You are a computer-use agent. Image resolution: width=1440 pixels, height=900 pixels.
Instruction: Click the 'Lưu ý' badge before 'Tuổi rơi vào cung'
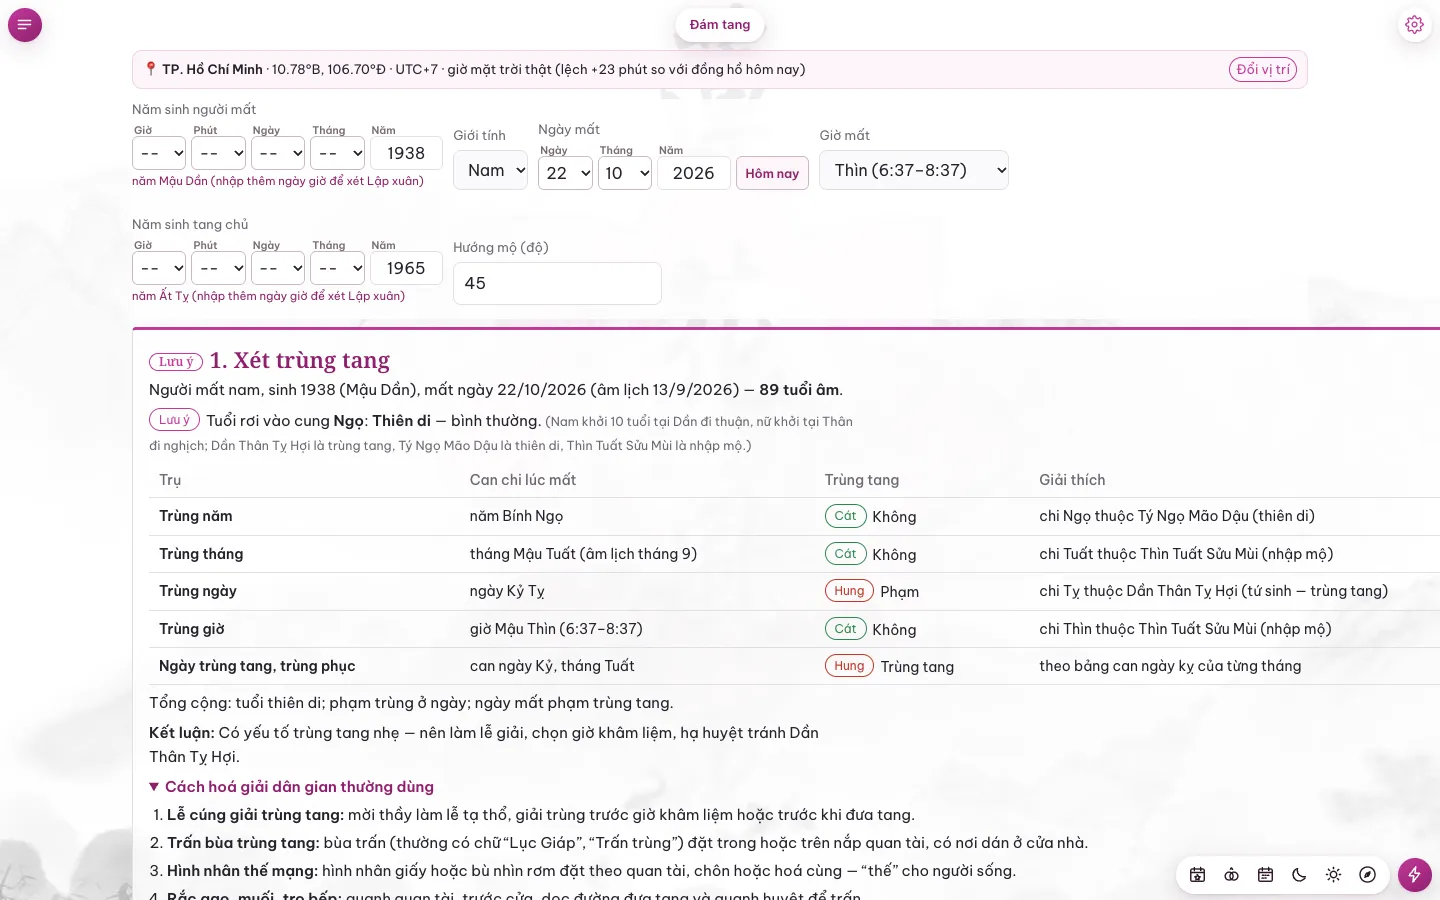(175, 420)
